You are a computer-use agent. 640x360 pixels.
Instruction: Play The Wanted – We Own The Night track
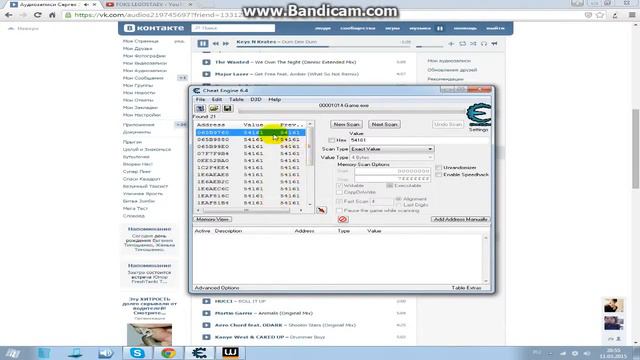[x=206, y=62]
